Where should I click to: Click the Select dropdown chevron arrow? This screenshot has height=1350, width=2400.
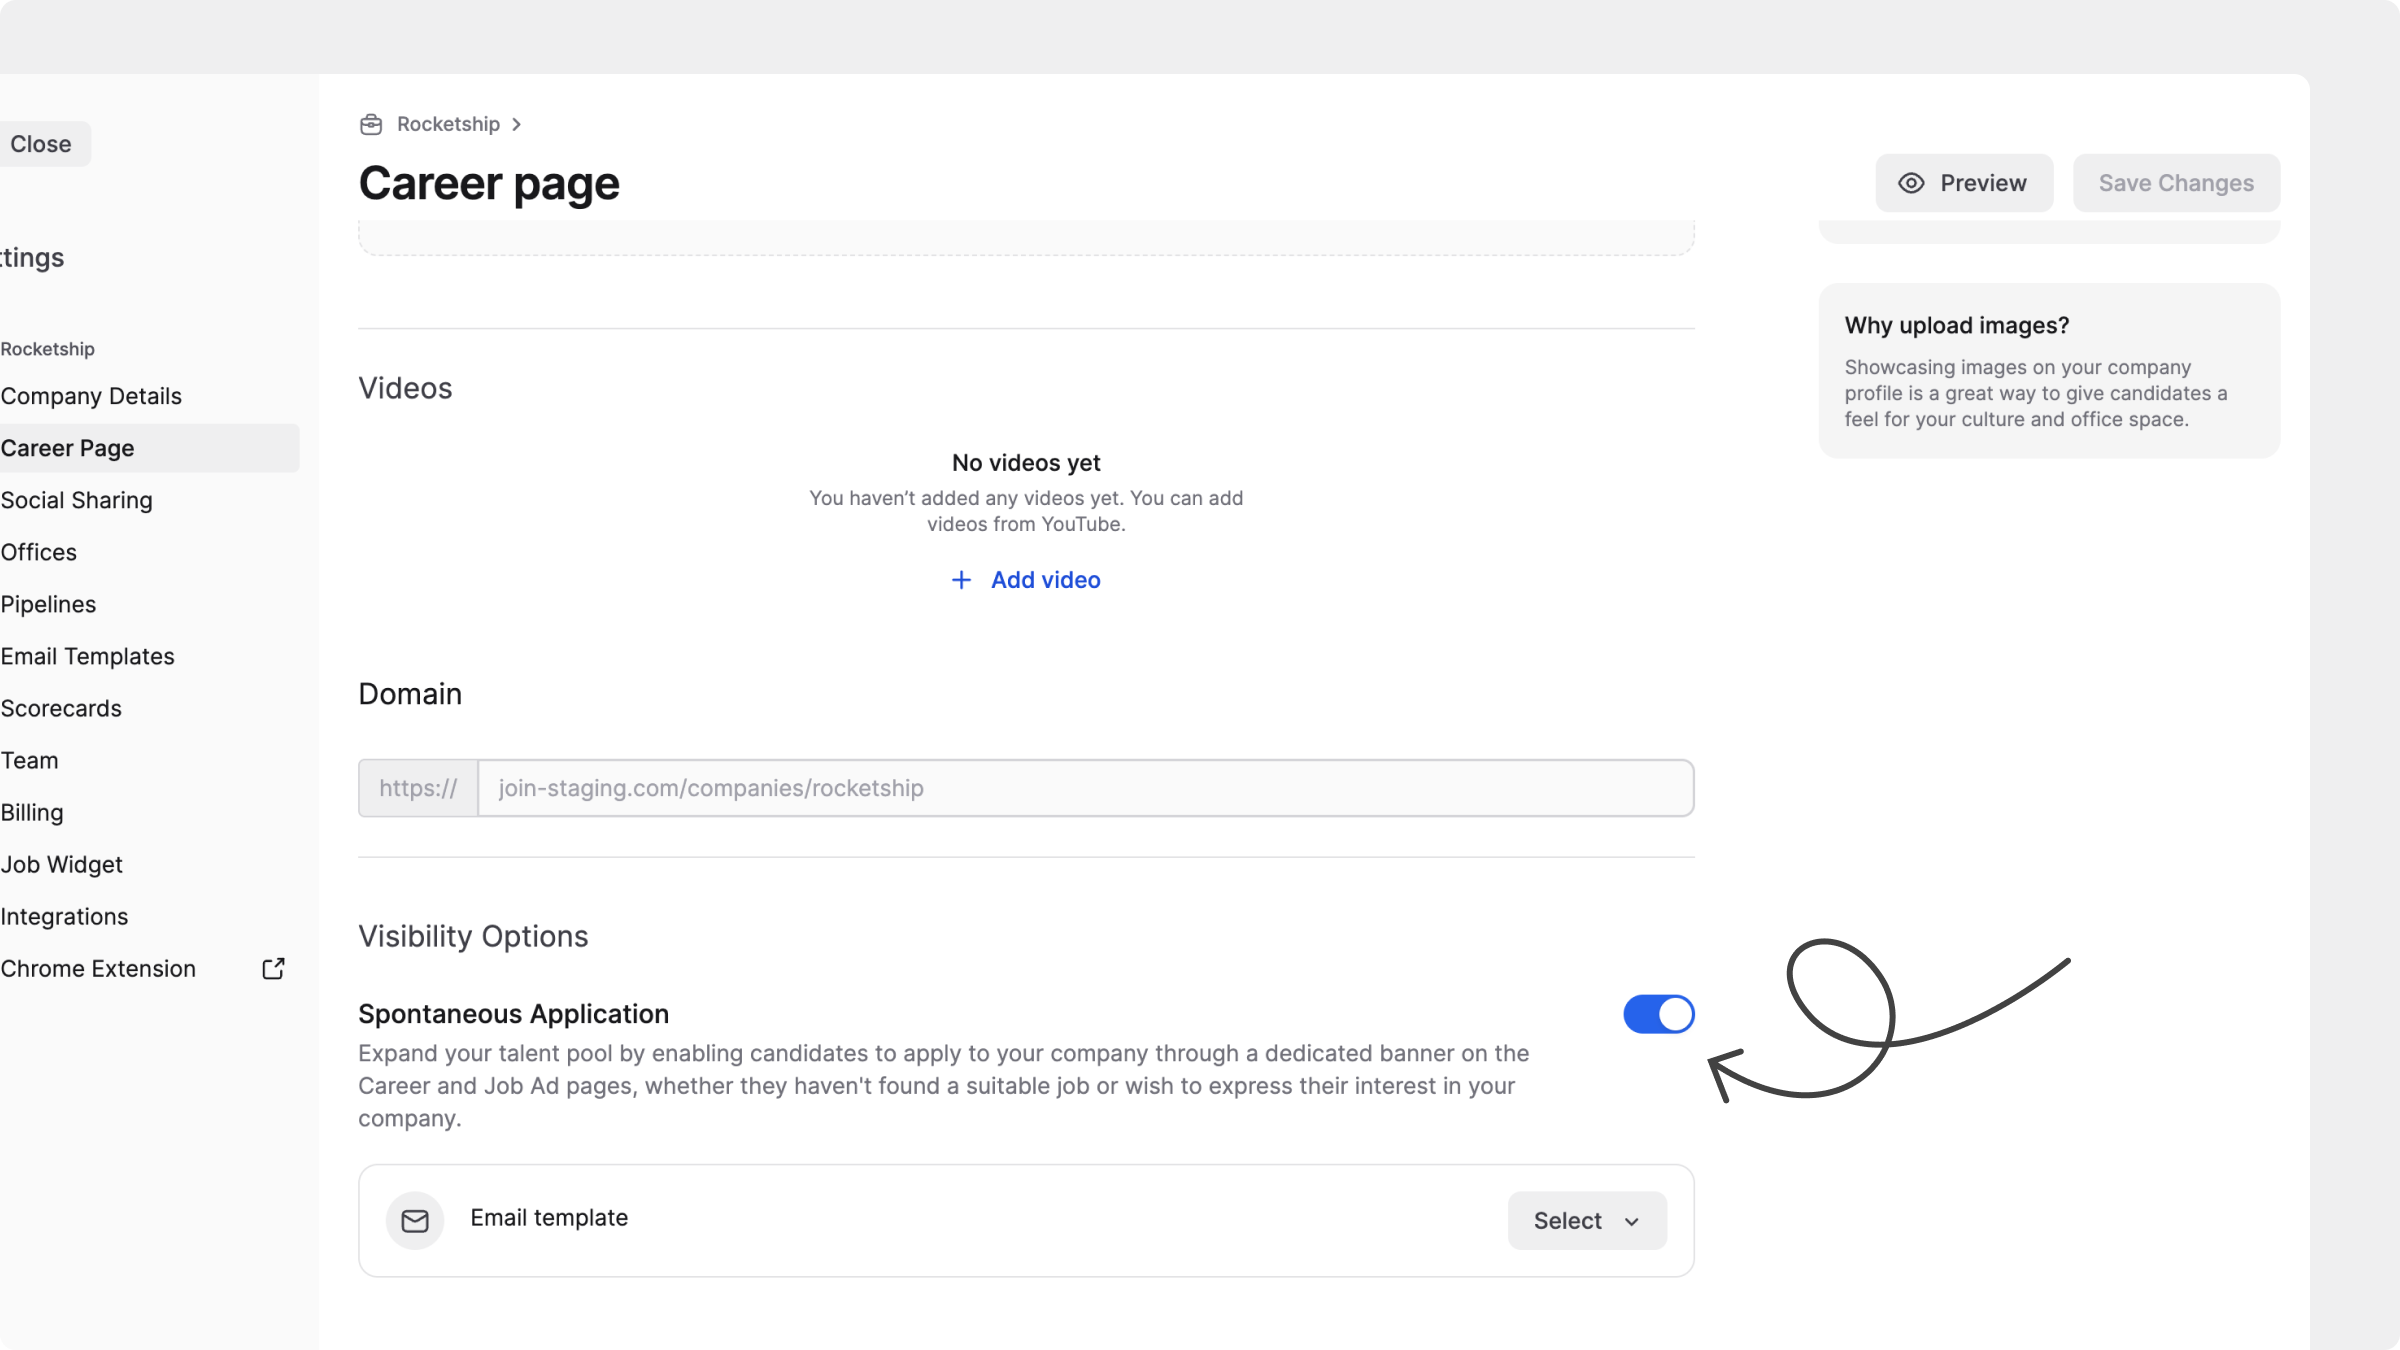(1632, 1221)
